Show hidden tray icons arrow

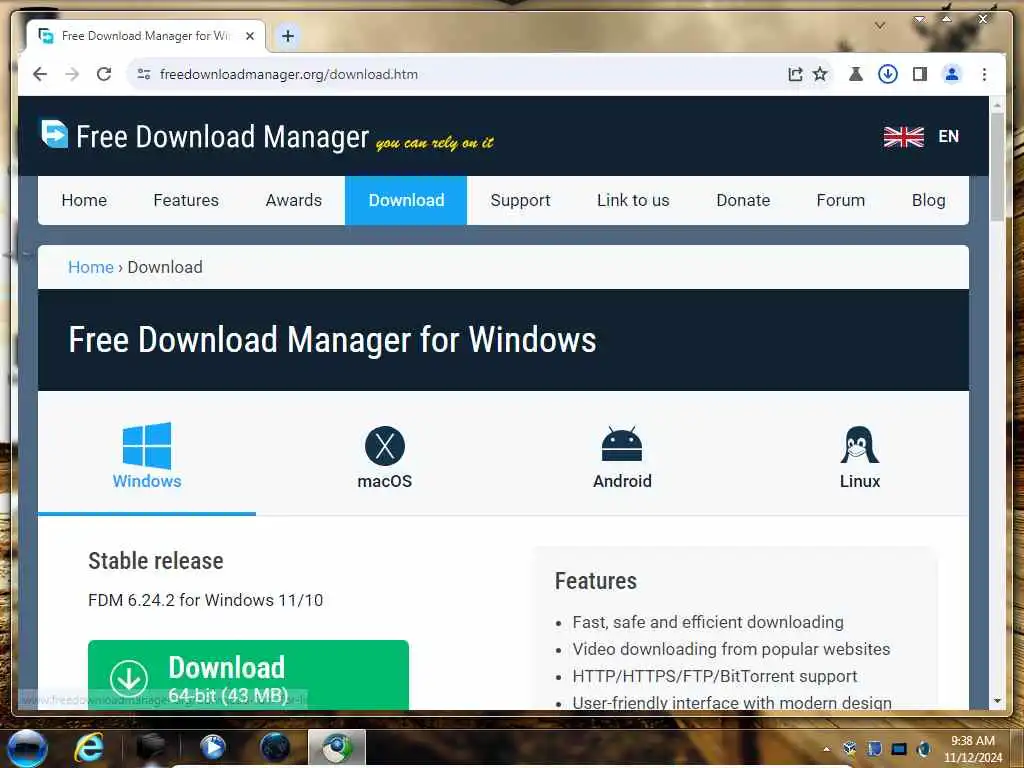[x=826, y=749]
